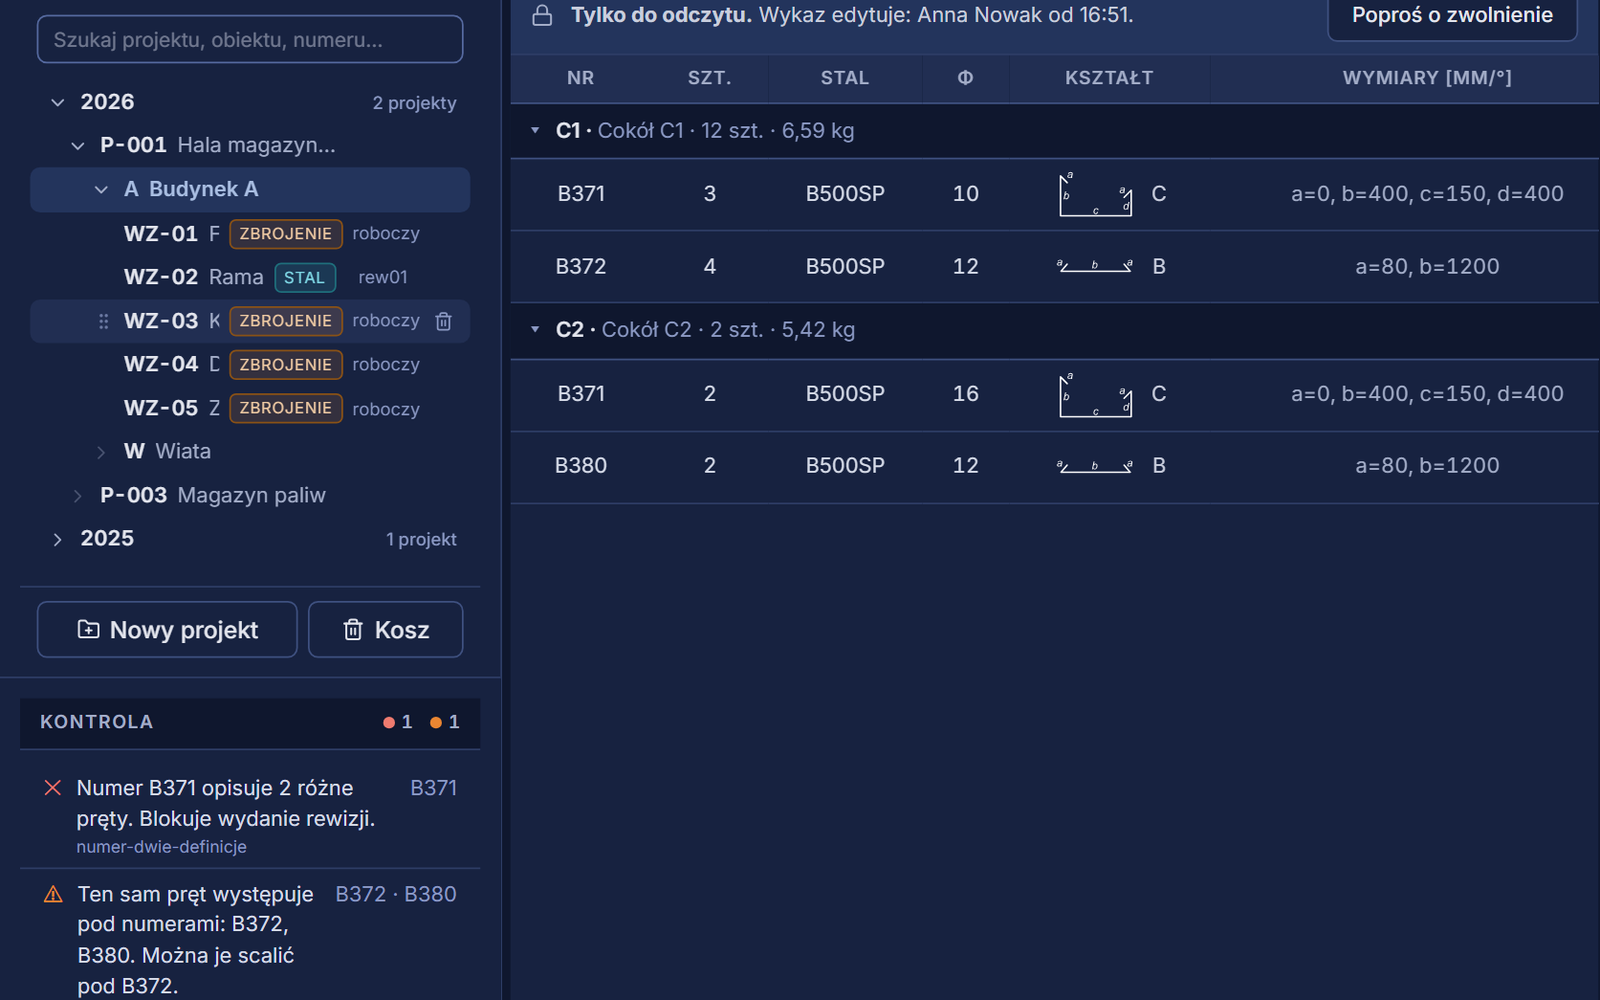1600x1000 pixels.
Task: Click red error X icon for B371 issue
Action: click(x=53, y=788)
